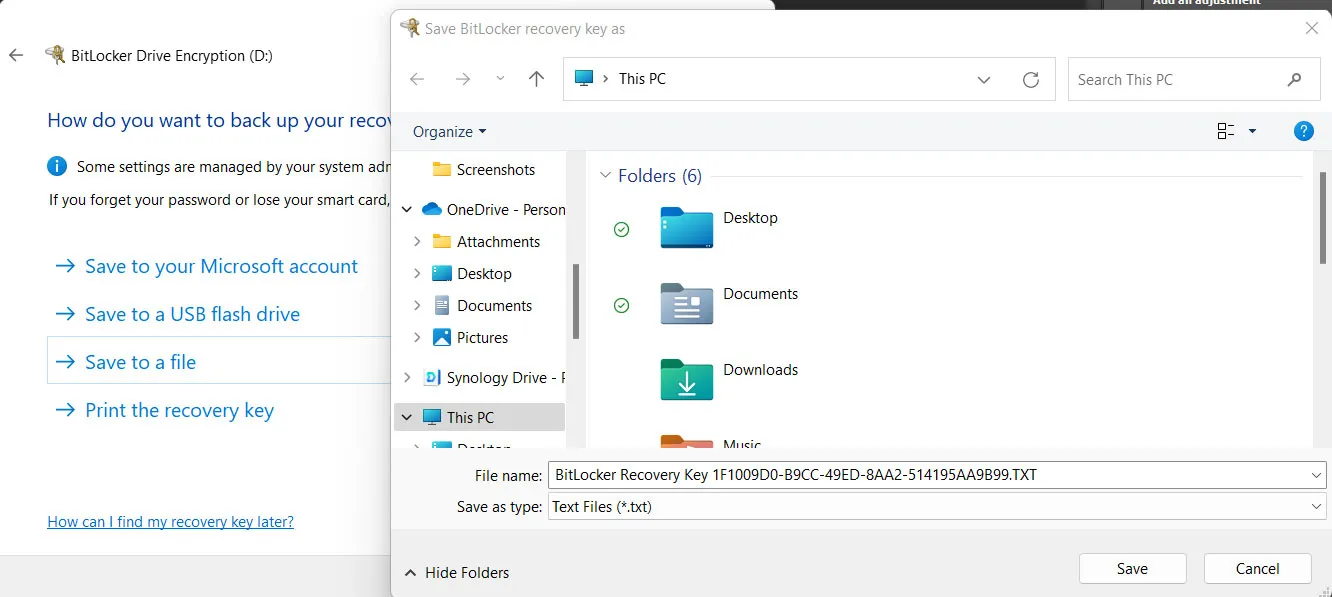Expand Attachments folder in the tree

417,242
